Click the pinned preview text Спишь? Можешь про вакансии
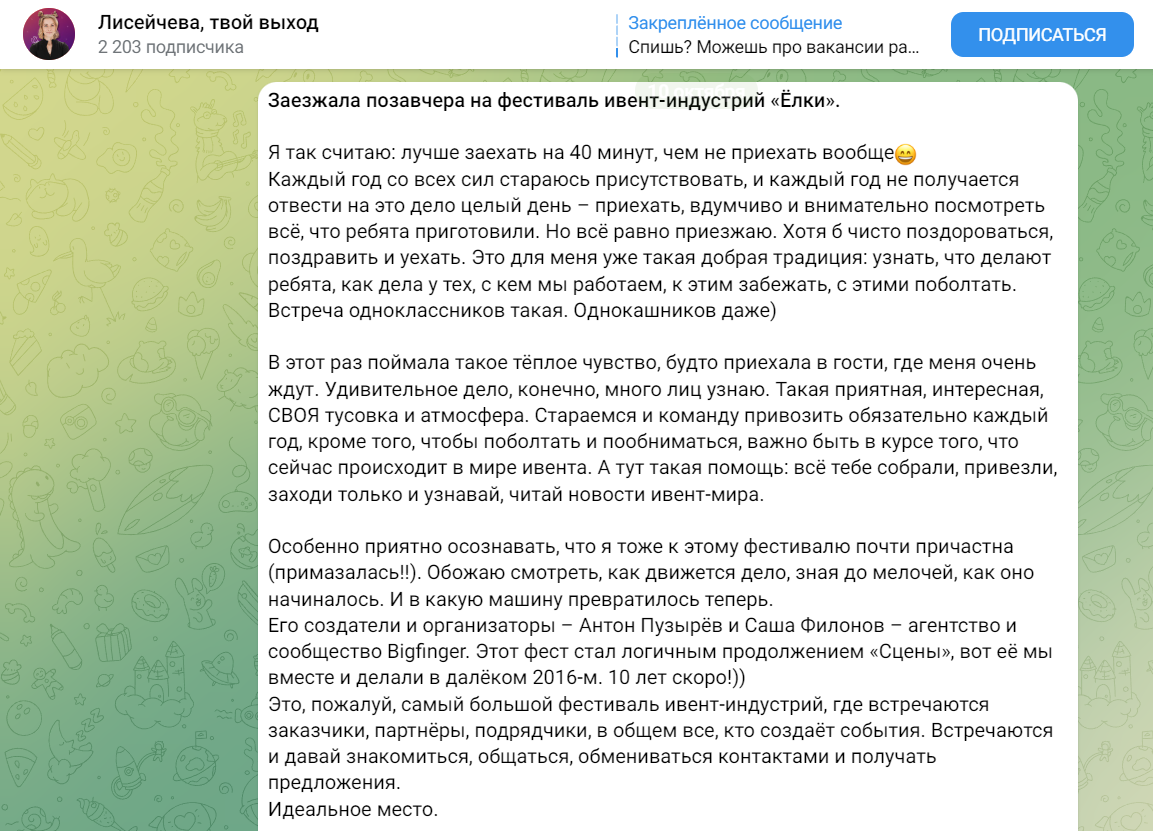The image size is (1153, 831). 774,47
